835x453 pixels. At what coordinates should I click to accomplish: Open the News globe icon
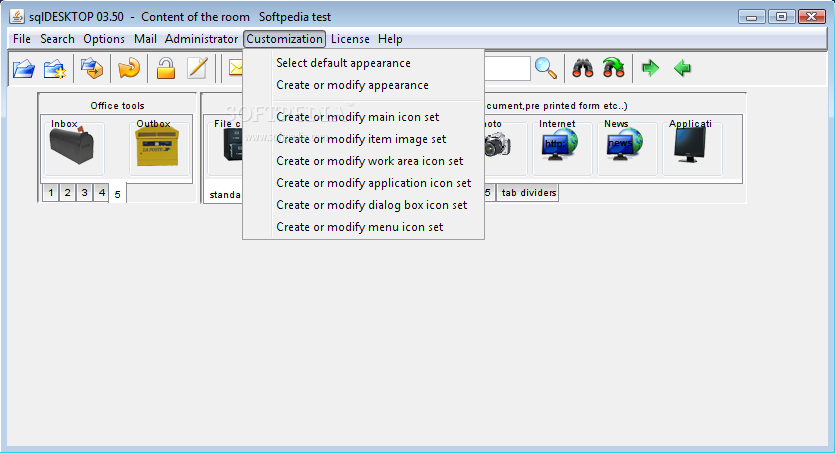pos(624,145)
